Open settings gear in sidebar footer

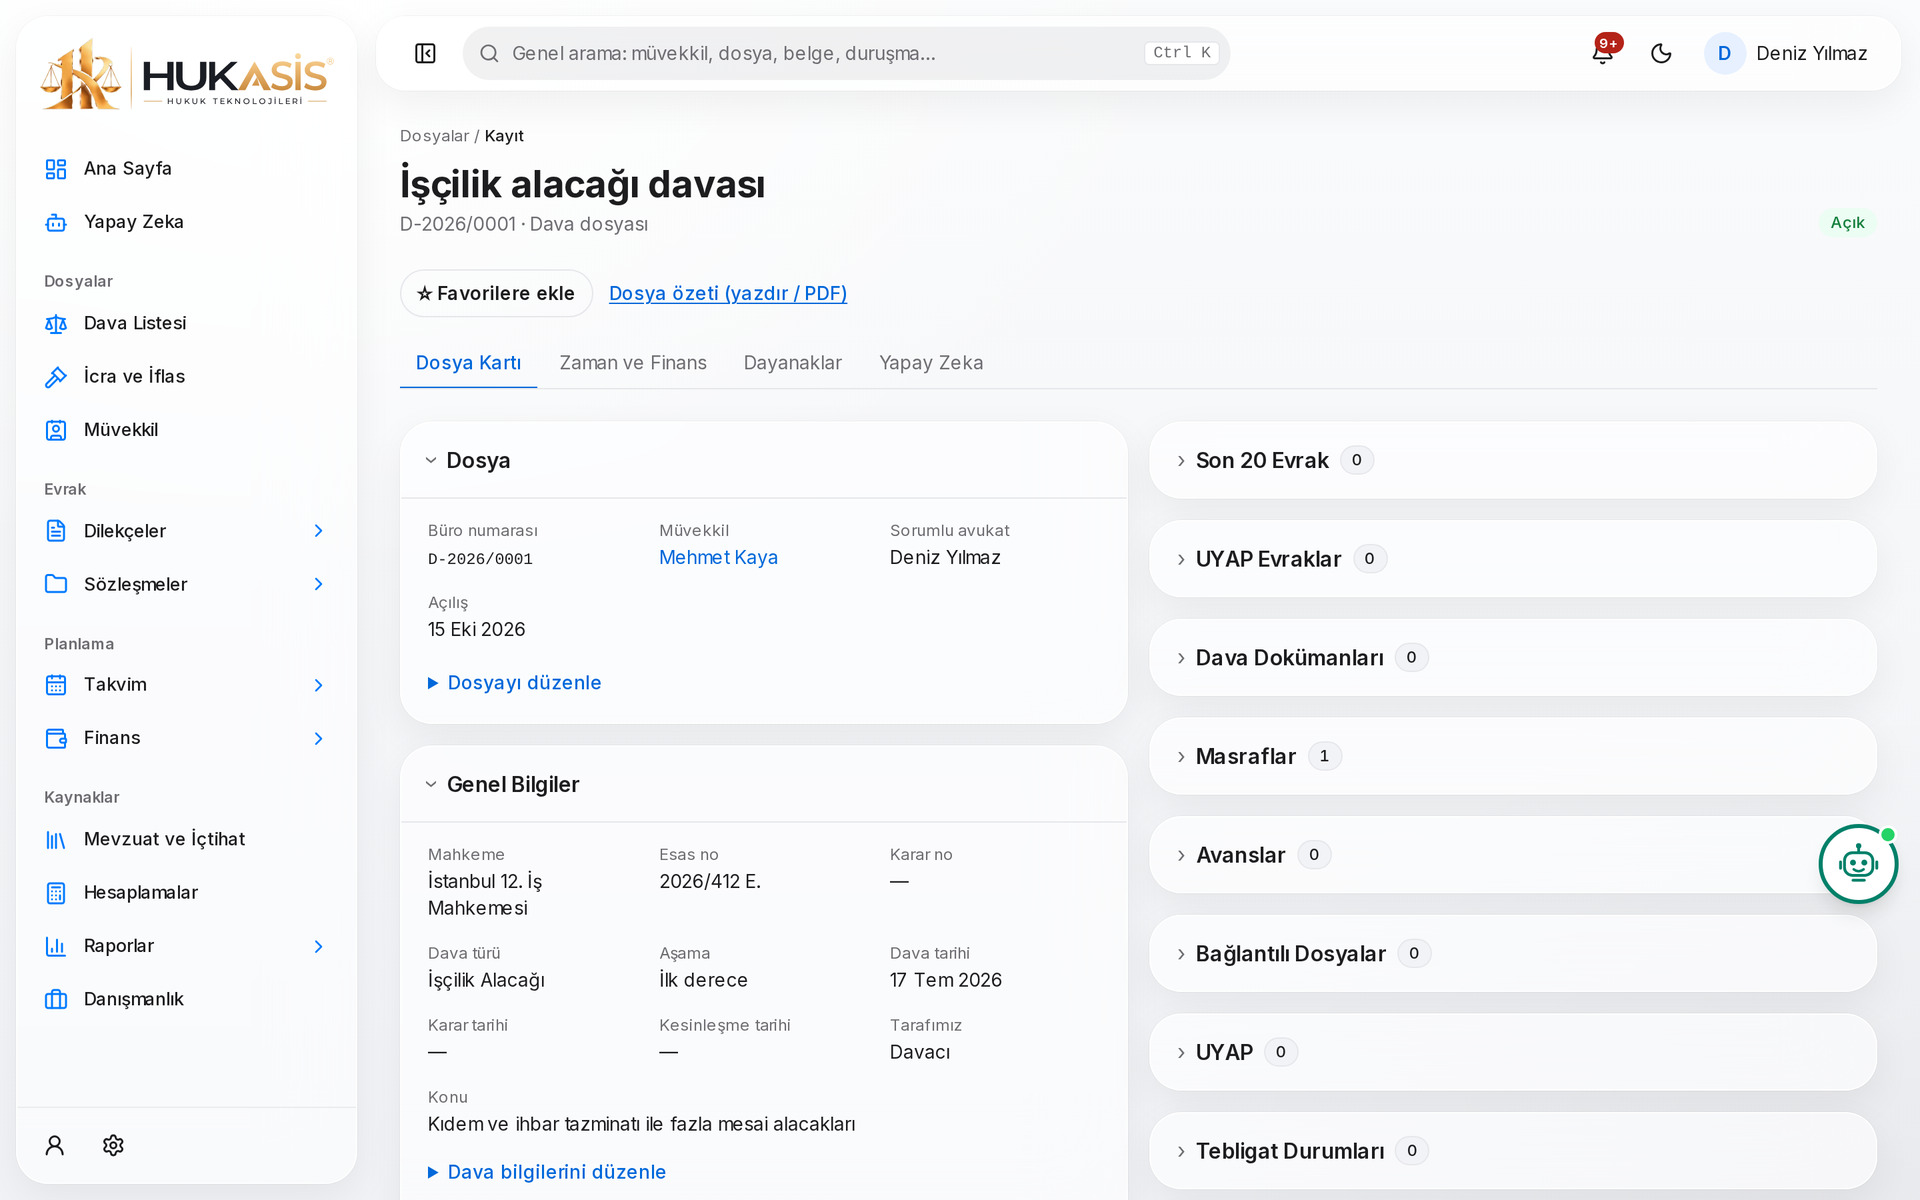pyautogui.click(x=113, y=1145)
